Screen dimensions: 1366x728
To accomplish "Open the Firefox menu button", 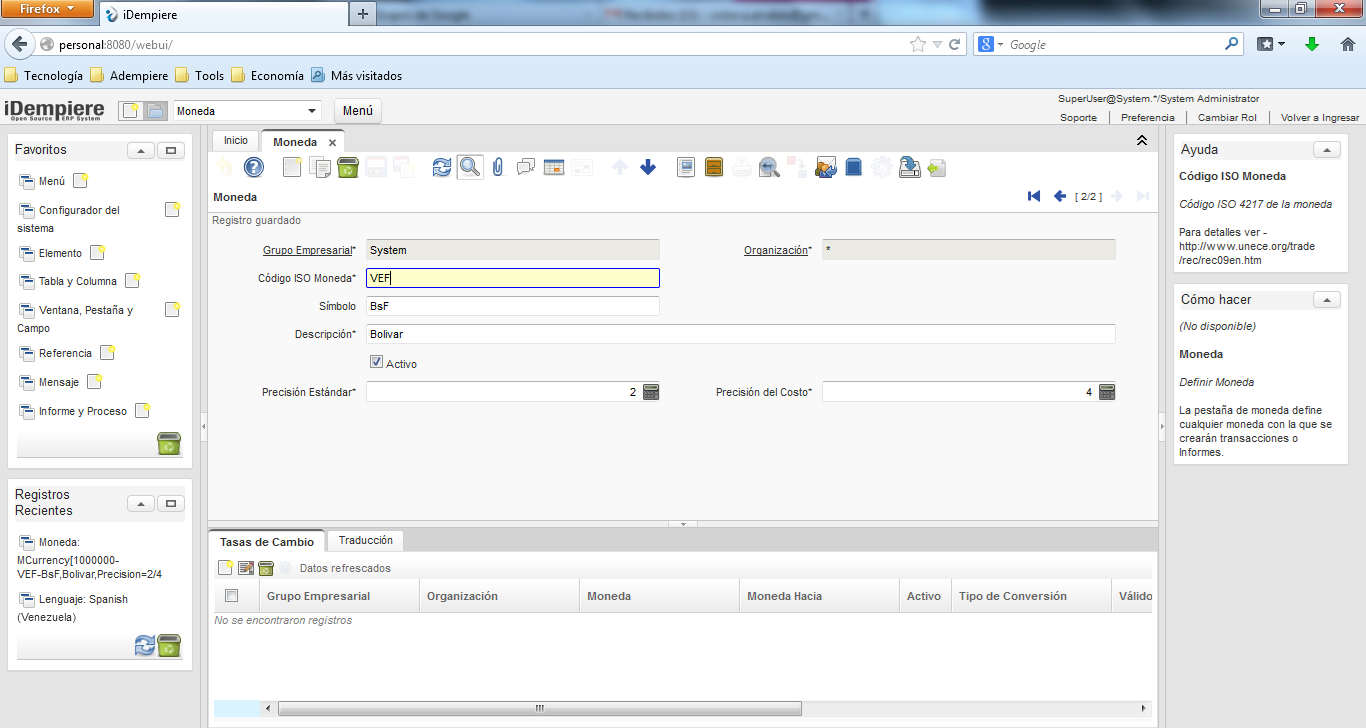I will pyautogui.click(x=48, y=8).
